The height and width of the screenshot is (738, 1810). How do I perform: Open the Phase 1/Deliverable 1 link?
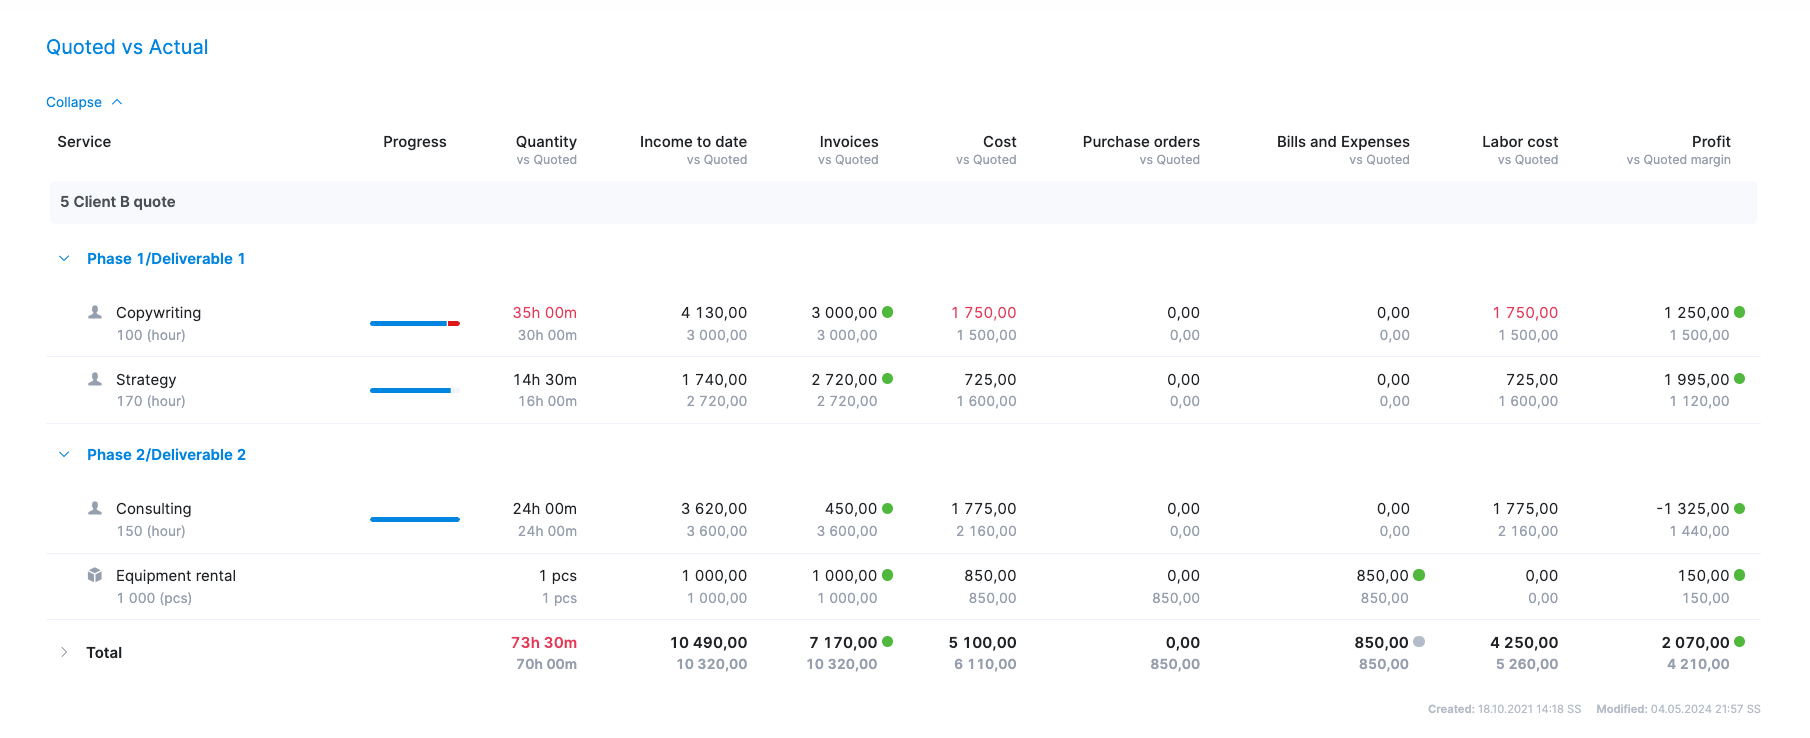coord(166,259)
